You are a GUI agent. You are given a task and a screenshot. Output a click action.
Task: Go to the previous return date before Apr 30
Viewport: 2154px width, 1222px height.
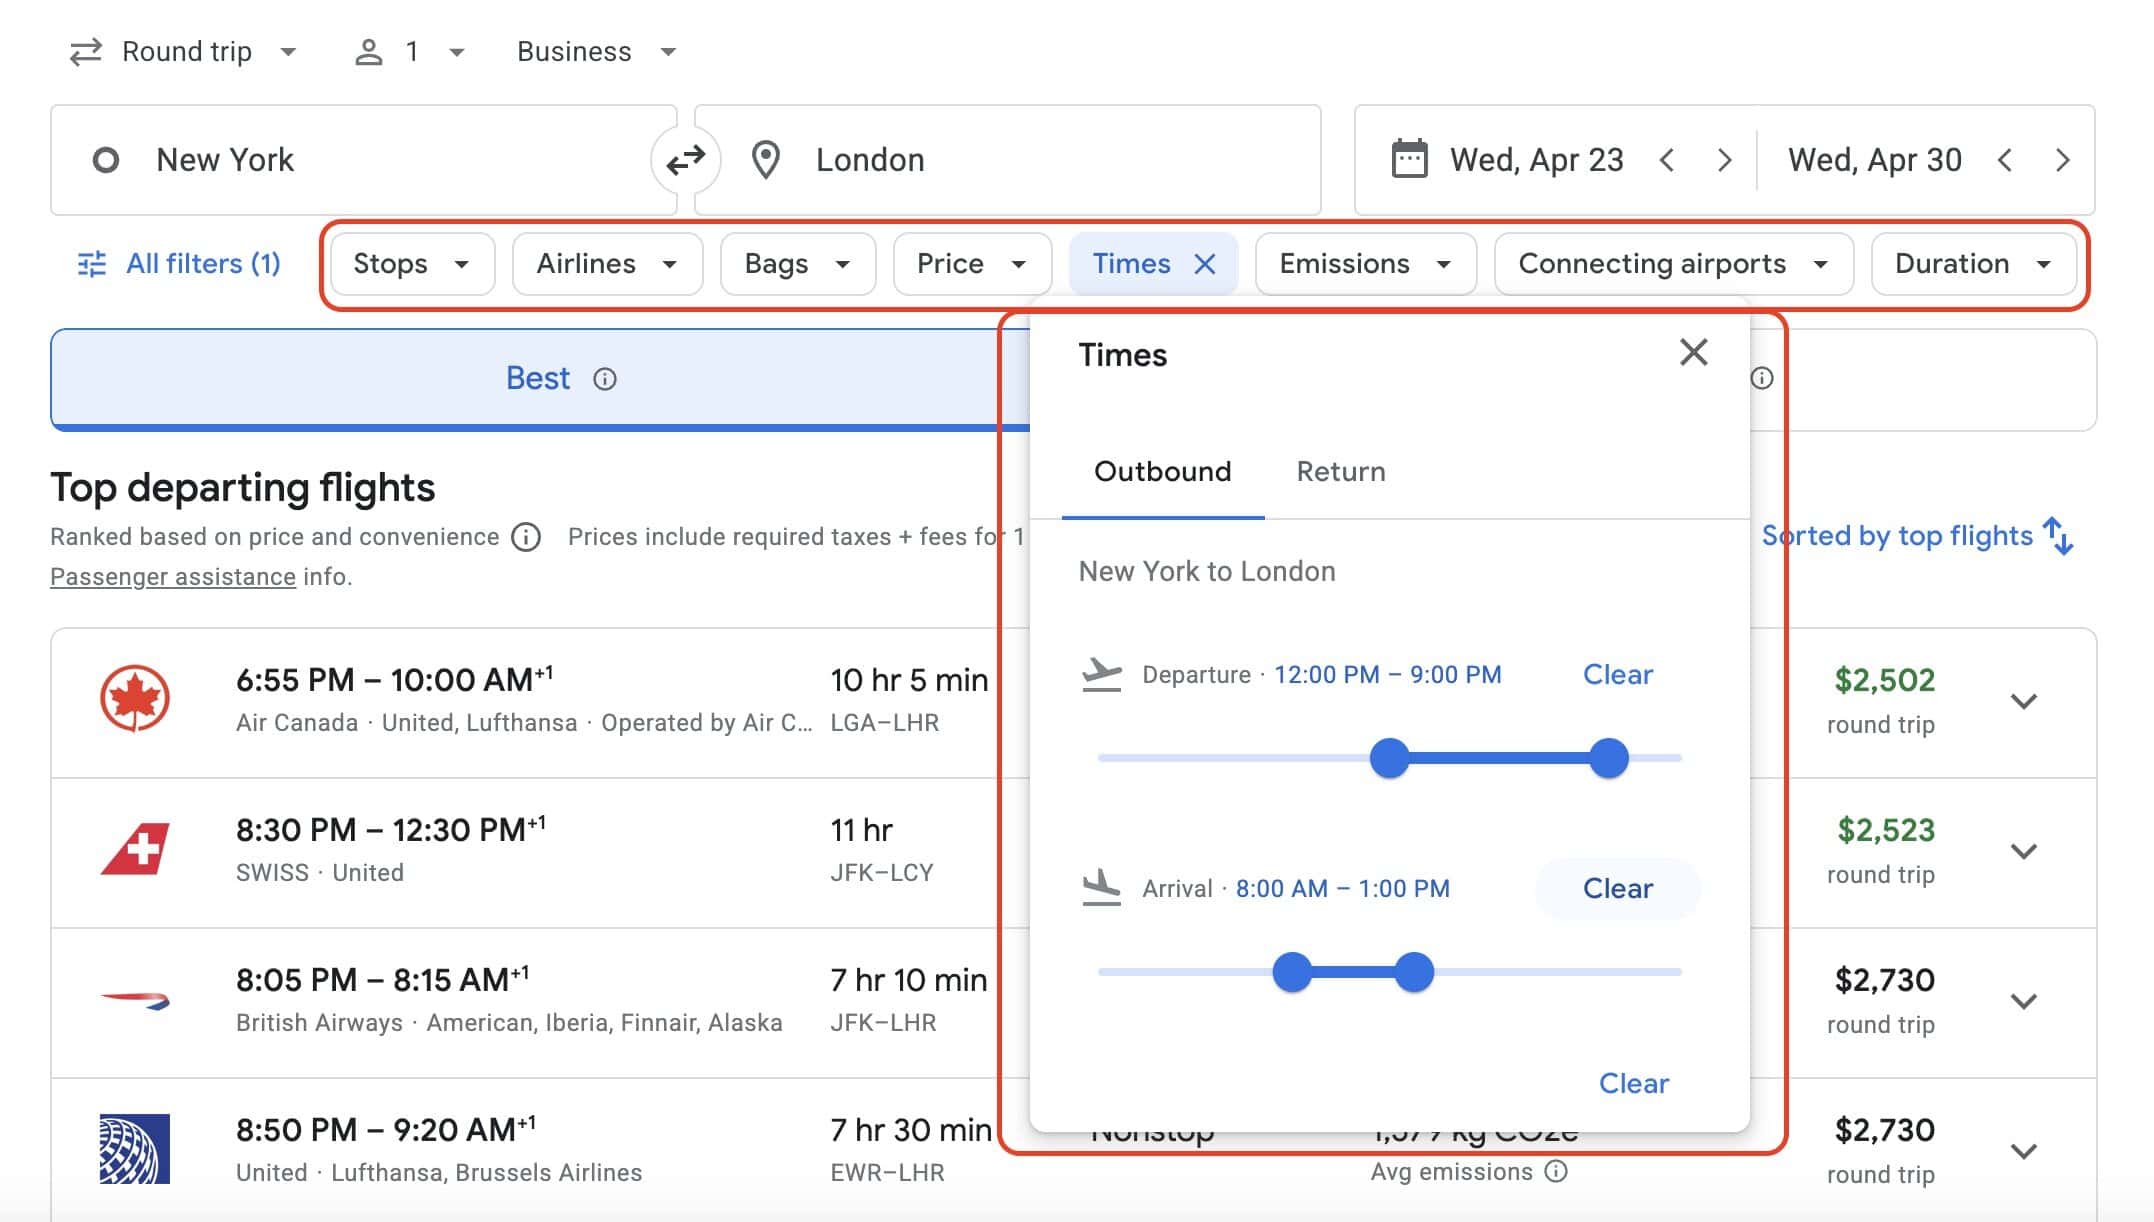point(2004,160)
